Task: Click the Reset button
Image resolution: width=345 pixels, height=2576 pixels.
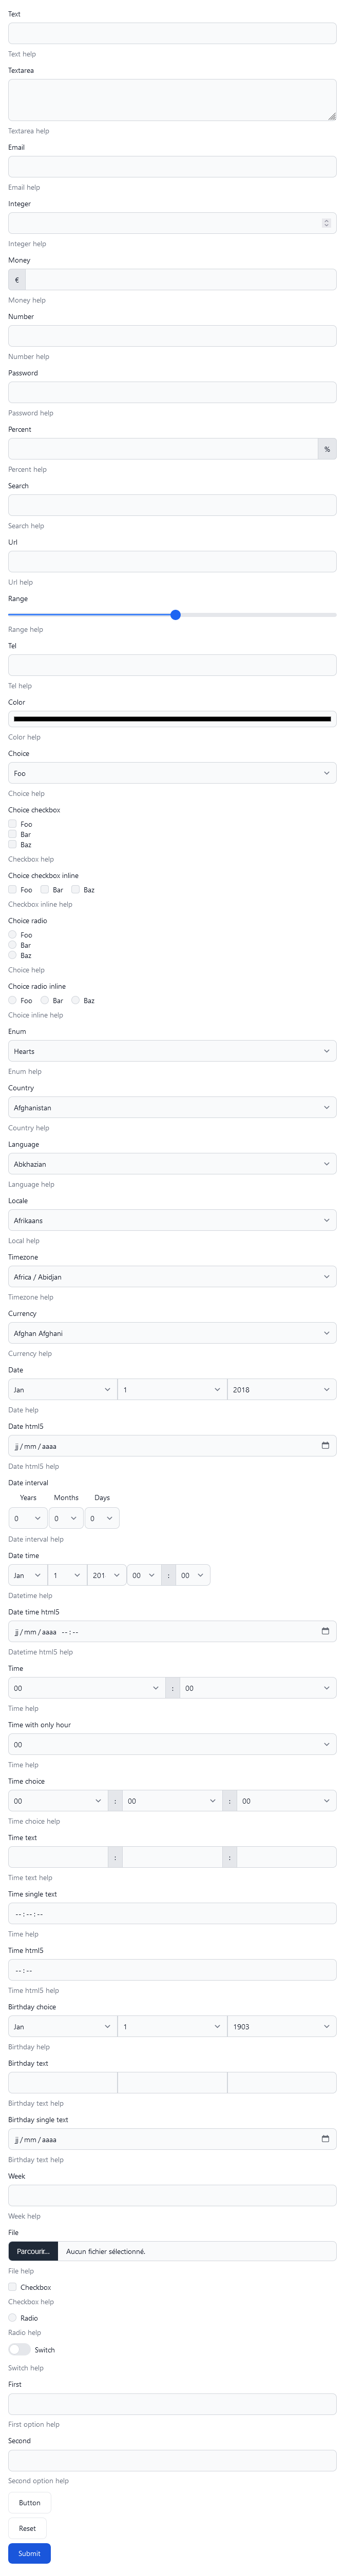Action: [27, 2528]
